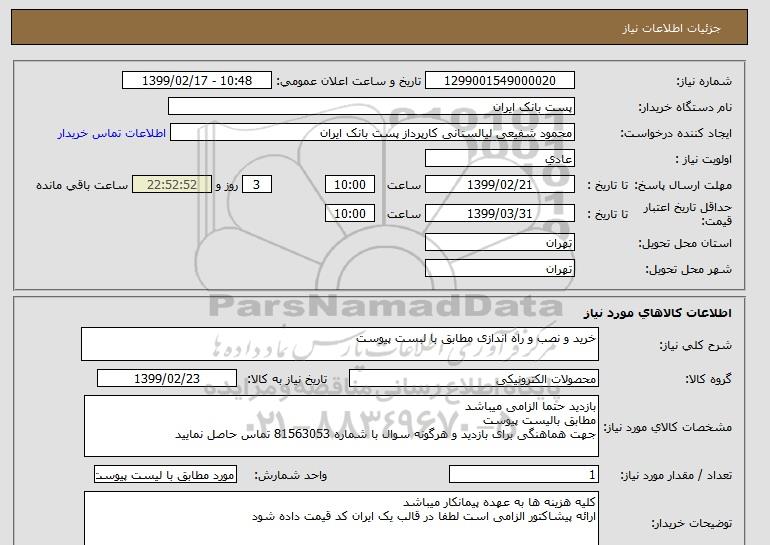This screenshot has width=770, height=545.
Task: Click the priority field عادی
Action: (499, 159)
